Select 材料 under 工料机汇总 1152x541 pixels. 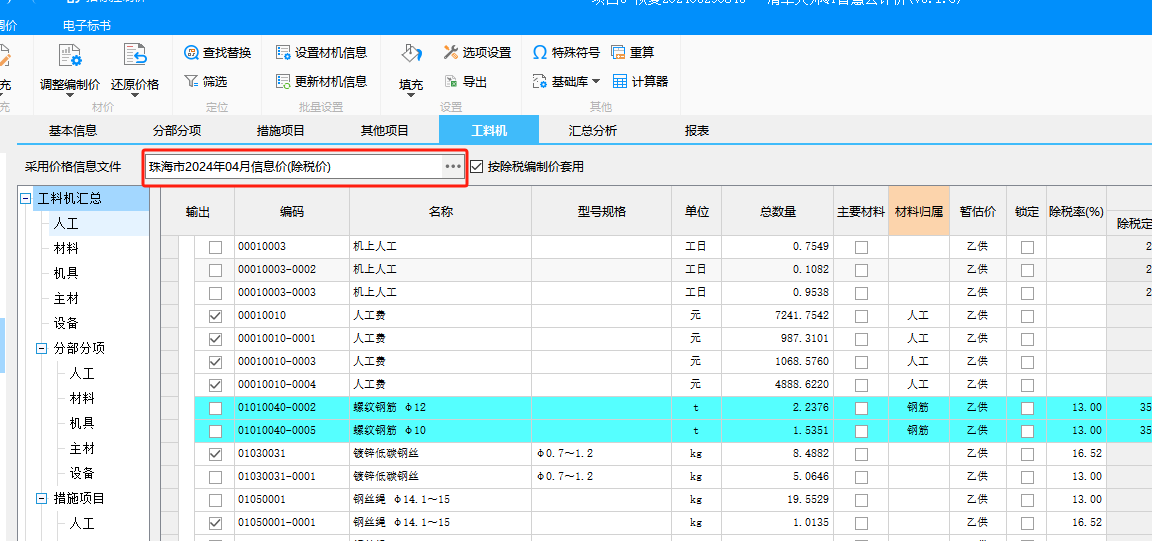[x=66, y=248]
